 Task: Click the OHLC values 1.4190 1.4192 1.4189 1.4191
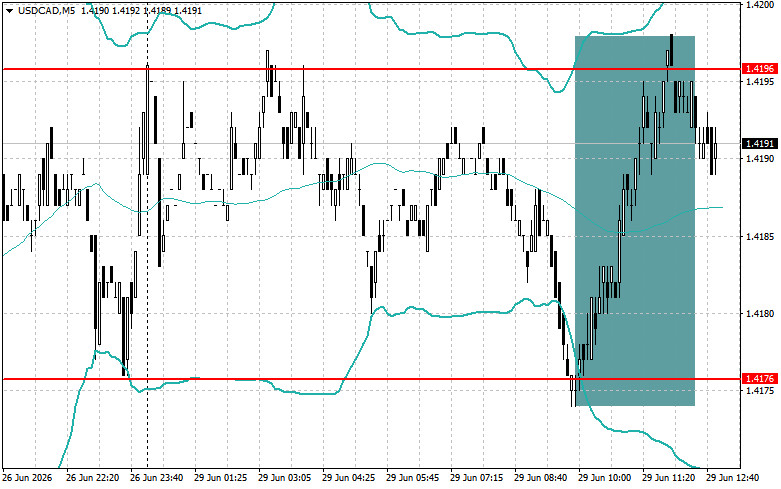click(x=141, y=10)
